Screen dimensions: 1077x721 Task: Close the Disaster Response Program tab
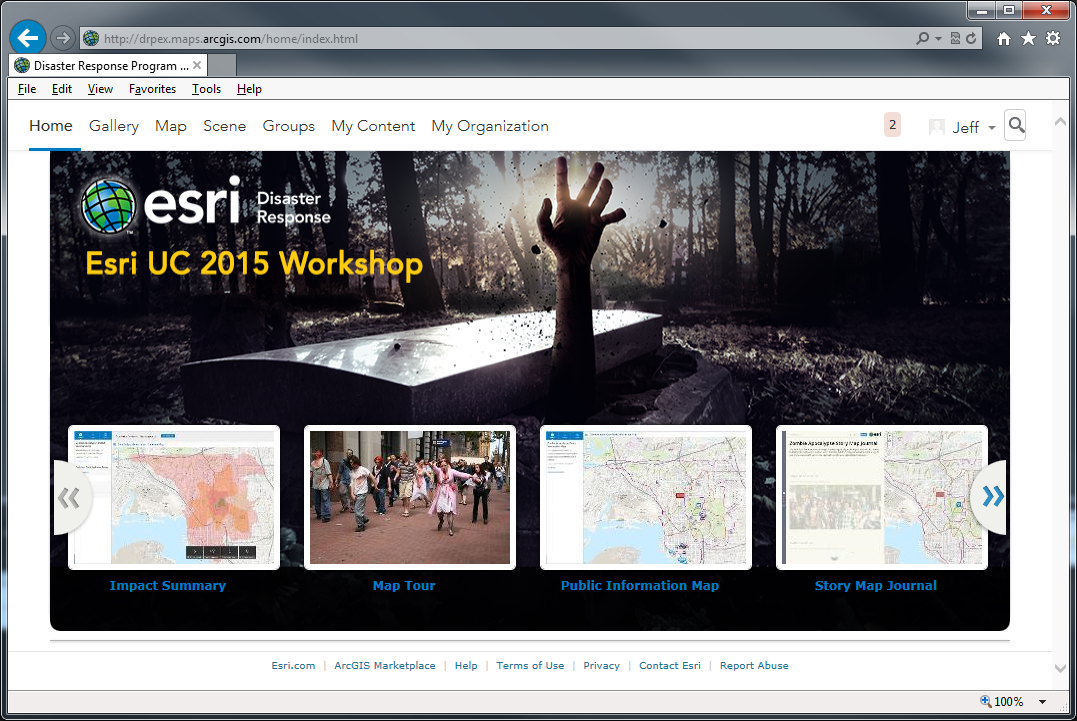[x=197, y=65]
